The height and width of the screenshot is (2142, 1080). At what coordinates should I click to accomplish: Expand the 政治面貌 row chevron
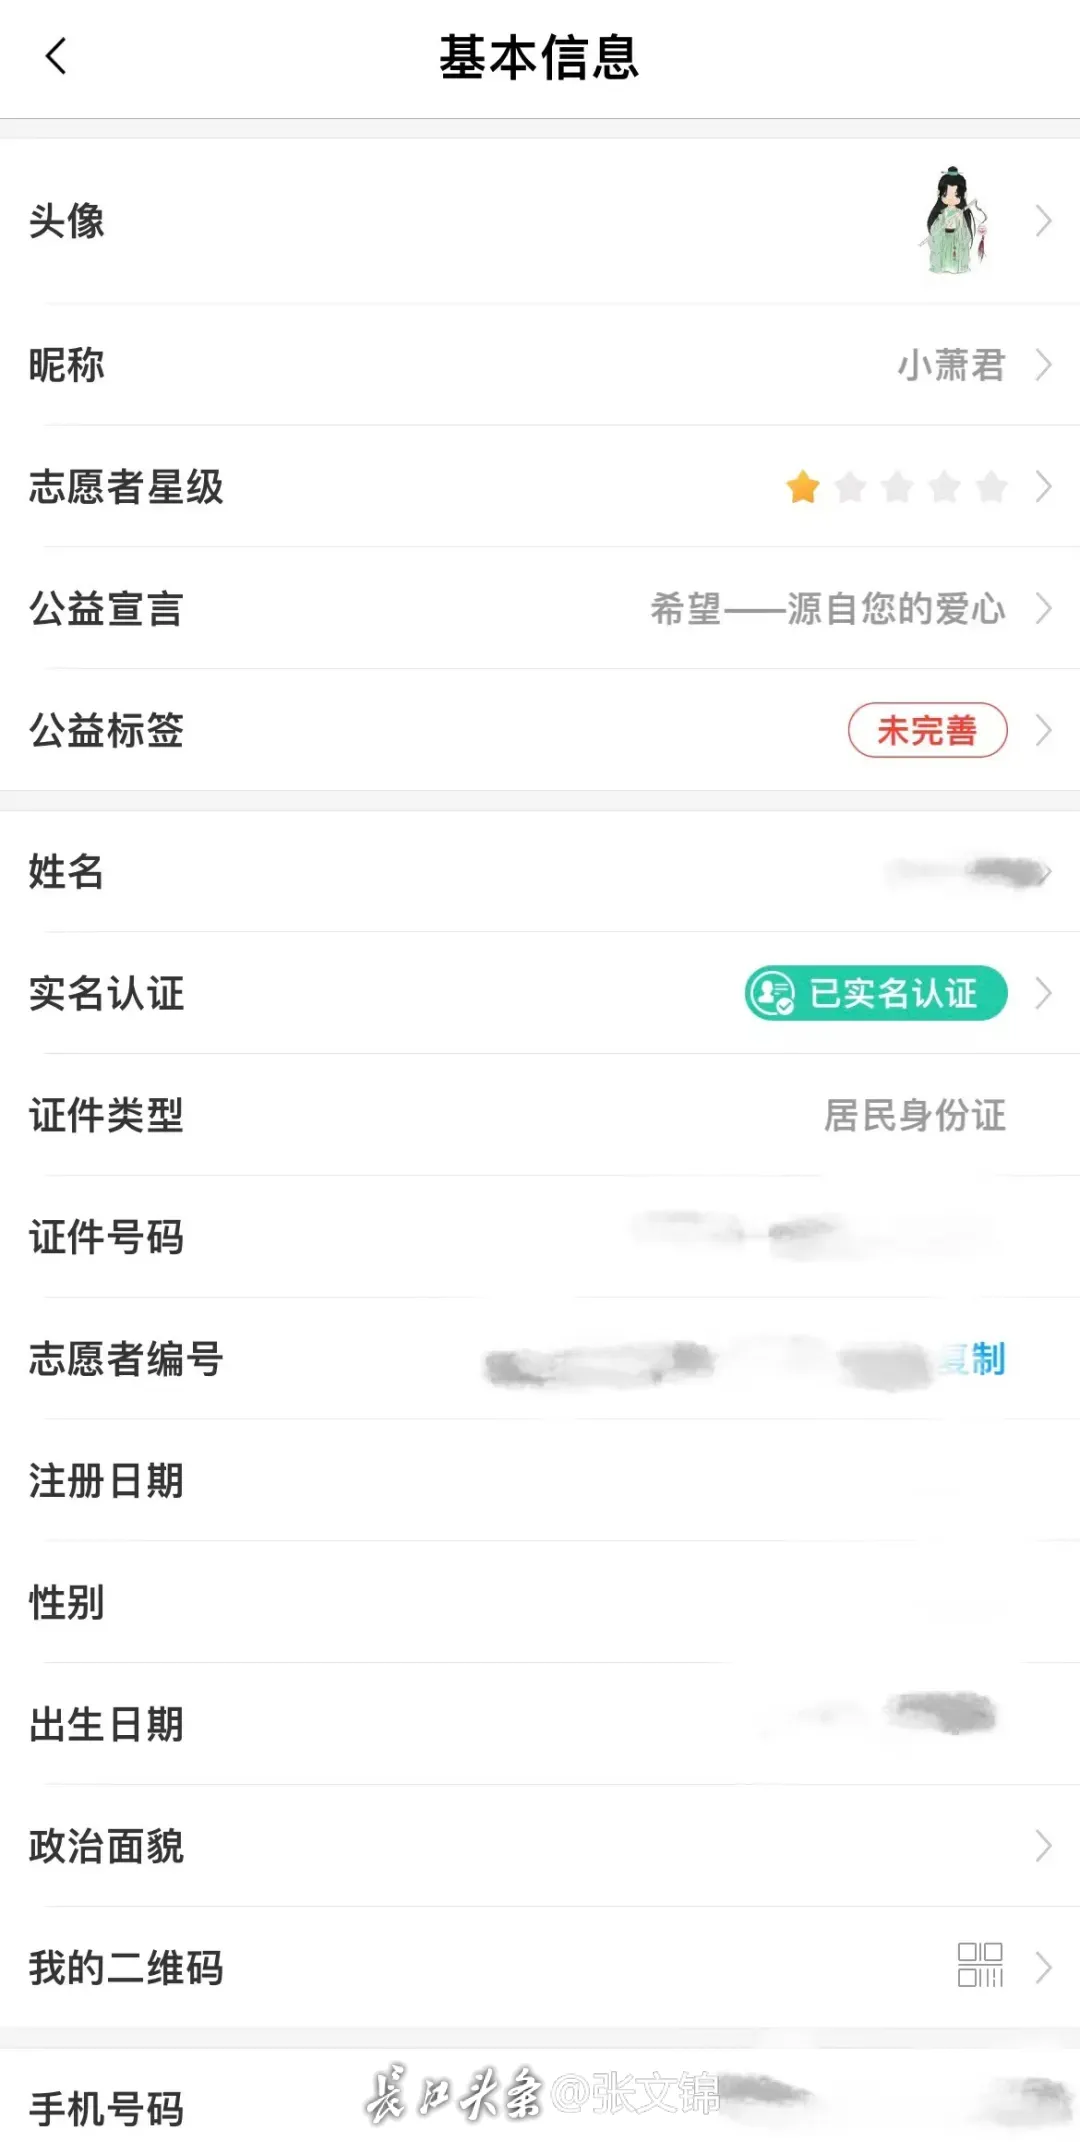[x=1043, y=1846]
